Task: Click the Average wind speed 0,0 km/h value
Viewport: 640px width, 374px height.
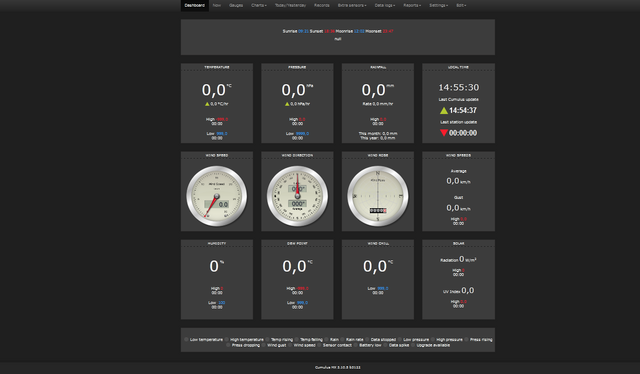Action: pos(458,181)
